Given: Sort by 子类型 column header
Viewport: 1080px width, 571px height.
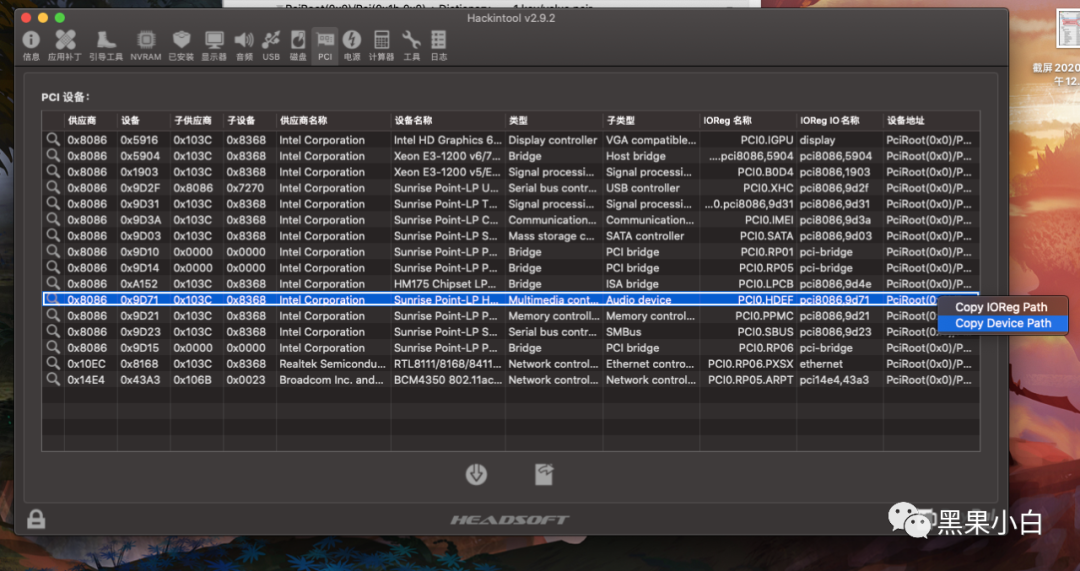Looking at the screenshot, I should 651,120.
